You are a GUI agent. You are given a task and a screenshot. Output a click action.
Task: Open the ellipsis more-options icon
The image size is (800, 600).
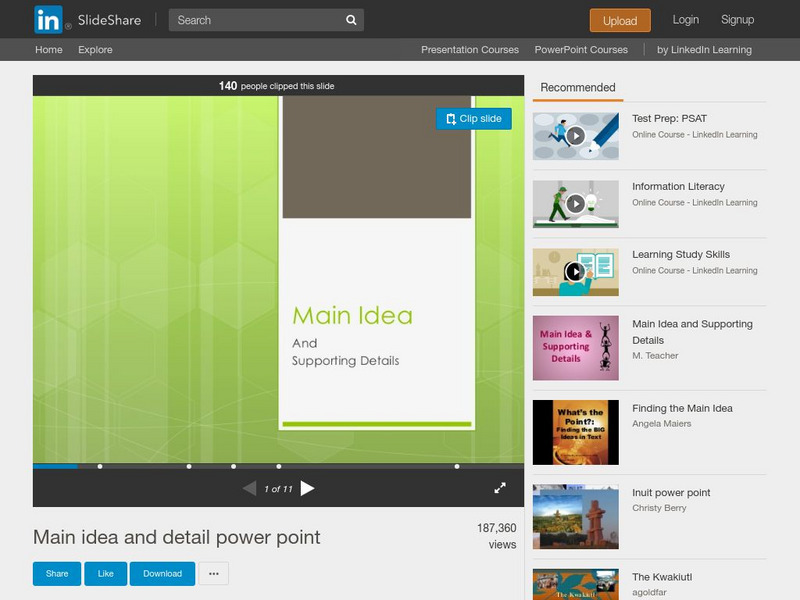(x=213, y=573)
